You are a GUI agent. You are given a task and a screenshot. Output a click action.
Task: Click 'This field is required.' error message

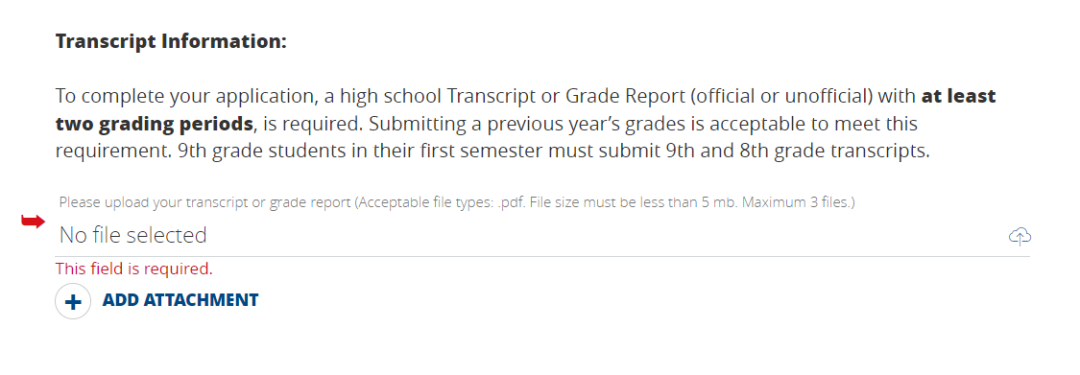coord(134,269)
